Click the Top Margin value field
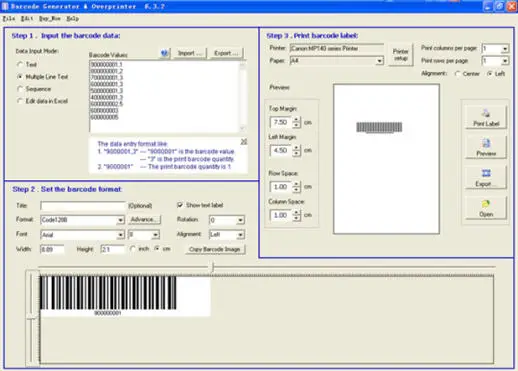Screen dimensions: 518x371 (281, 122)
